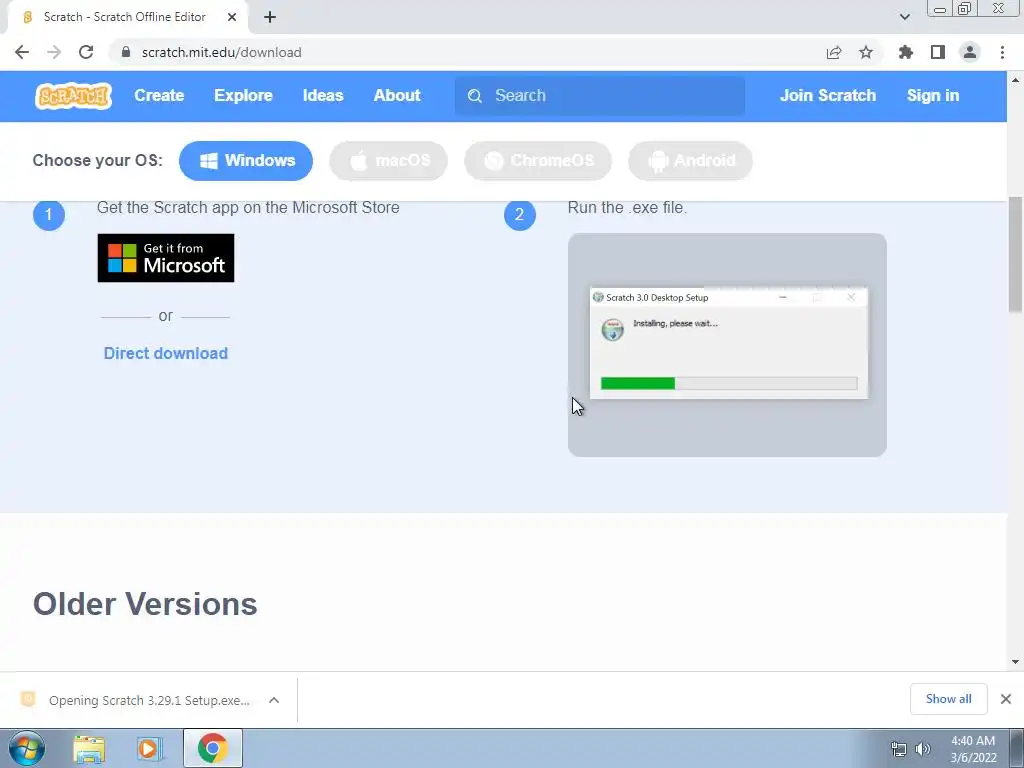Go forward in browser history
The image size is (1024, 768).
tap(54, 52)
